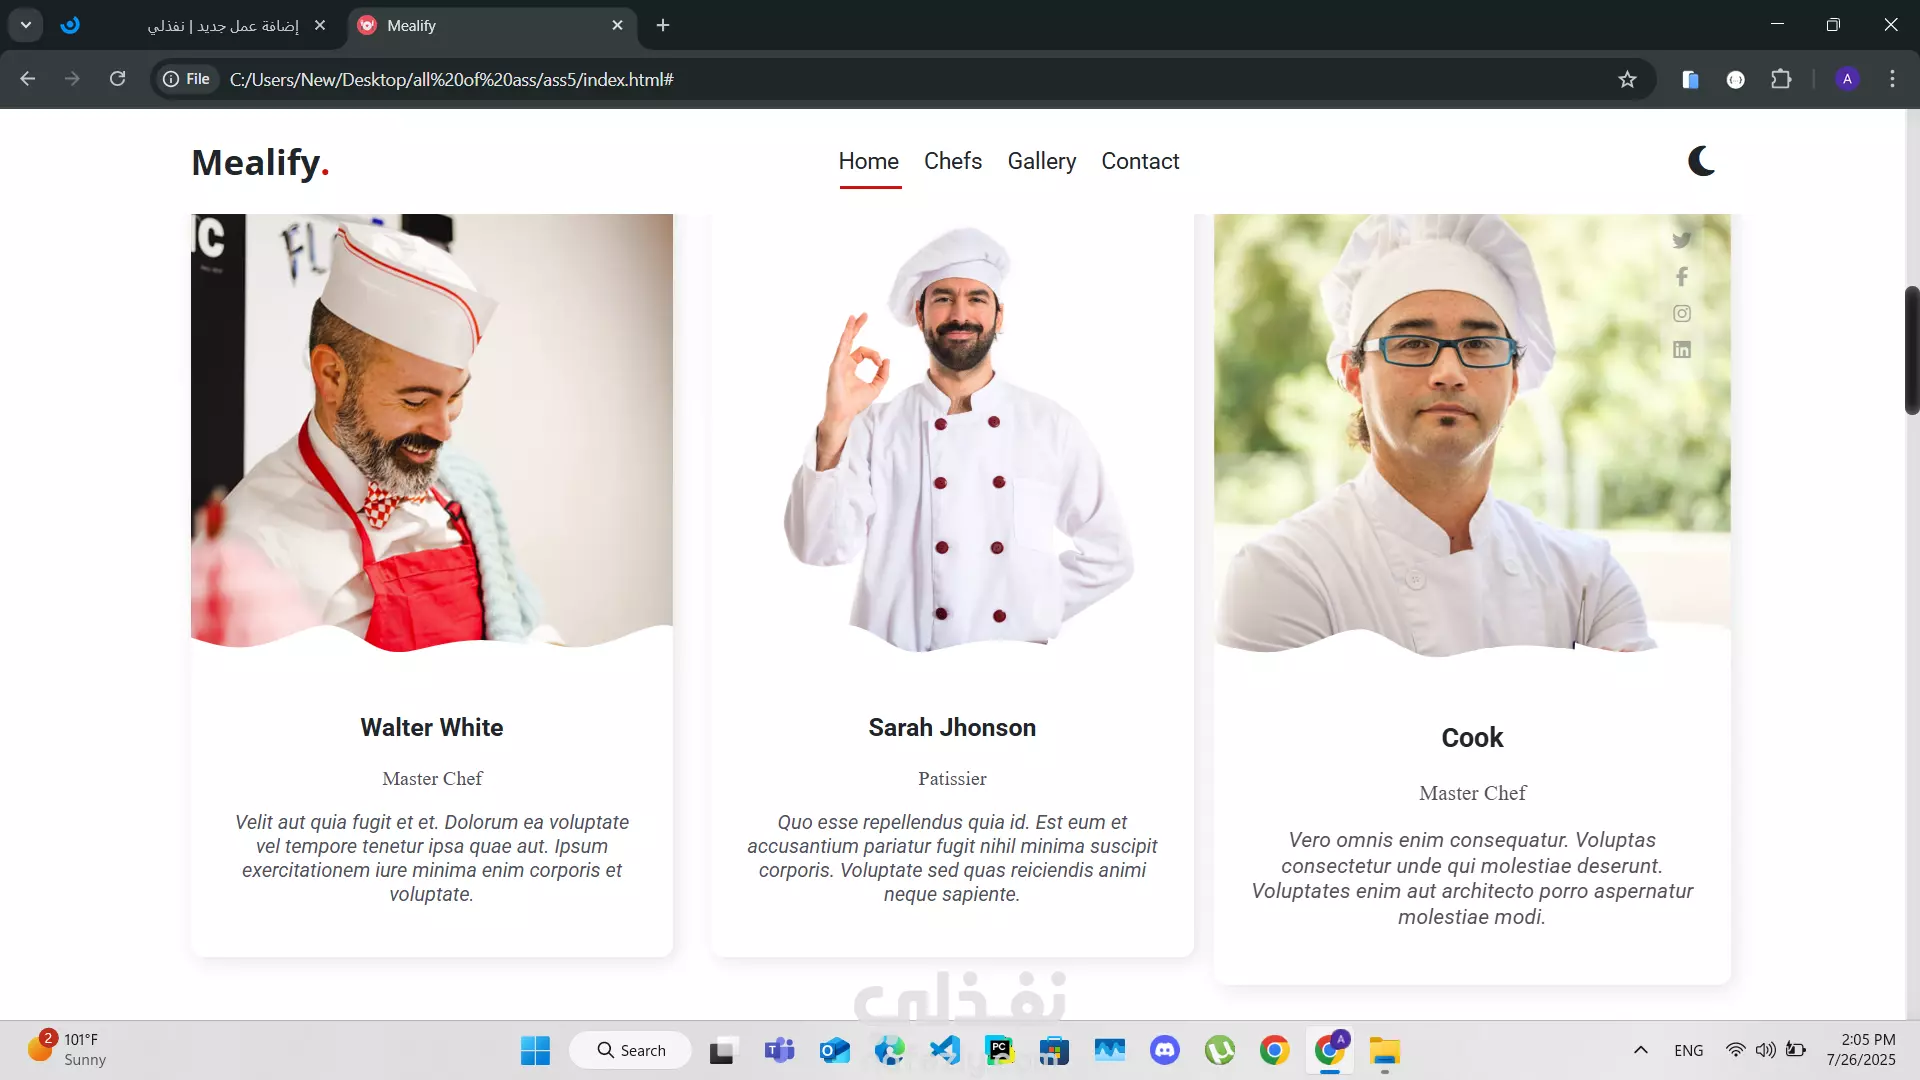Open a new browser tab

tap(663, 26)
